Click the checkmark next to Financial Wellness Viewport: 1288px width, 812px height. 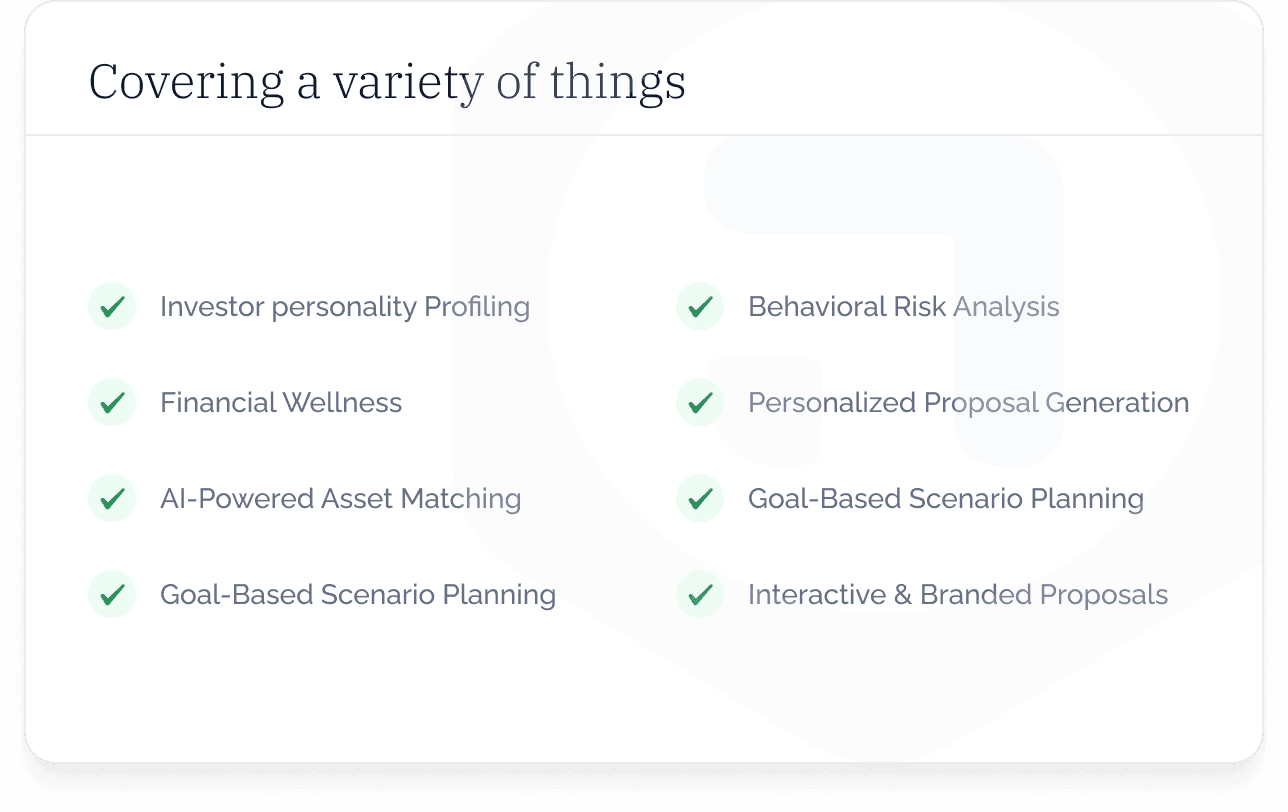tap(112, 402)
